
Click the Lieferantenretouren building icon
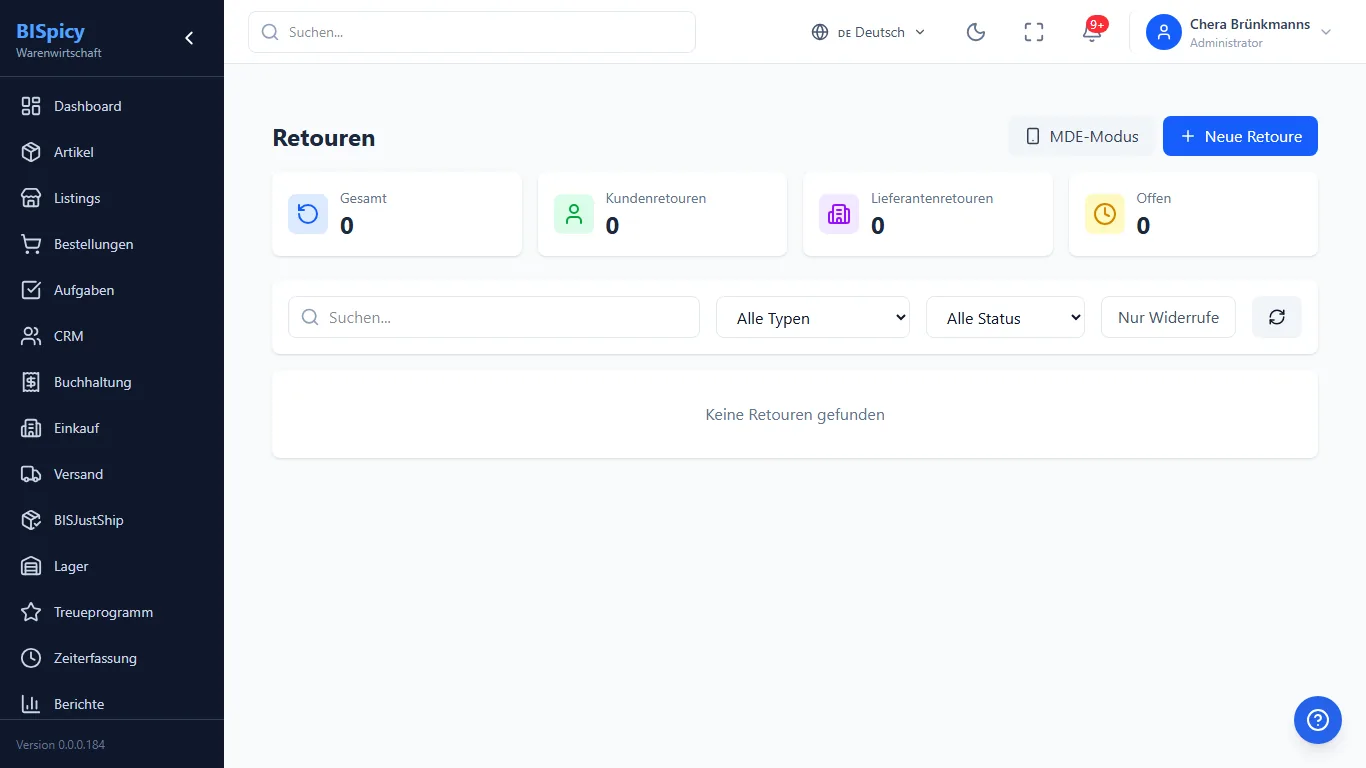[x=839, y=214]
